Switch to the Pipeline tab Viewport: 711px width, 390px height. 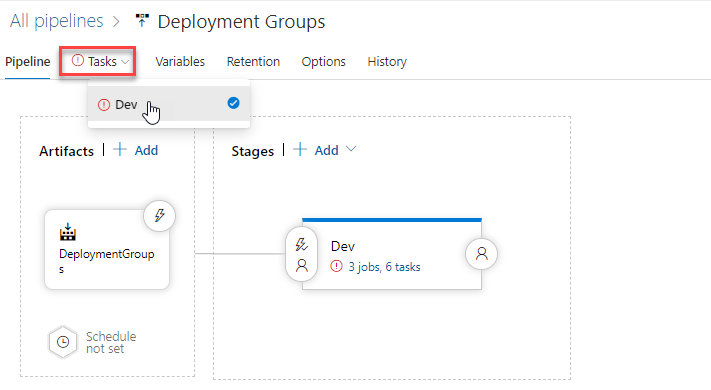[x=28, y=61]
